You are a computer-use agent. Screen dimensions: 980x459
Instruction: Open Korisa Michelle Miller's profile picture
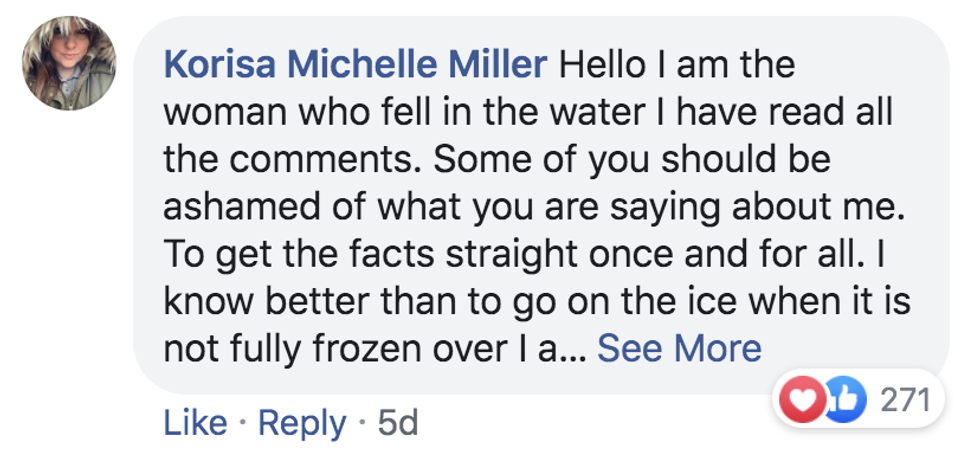pyautogui.click(x=69, y=63)
